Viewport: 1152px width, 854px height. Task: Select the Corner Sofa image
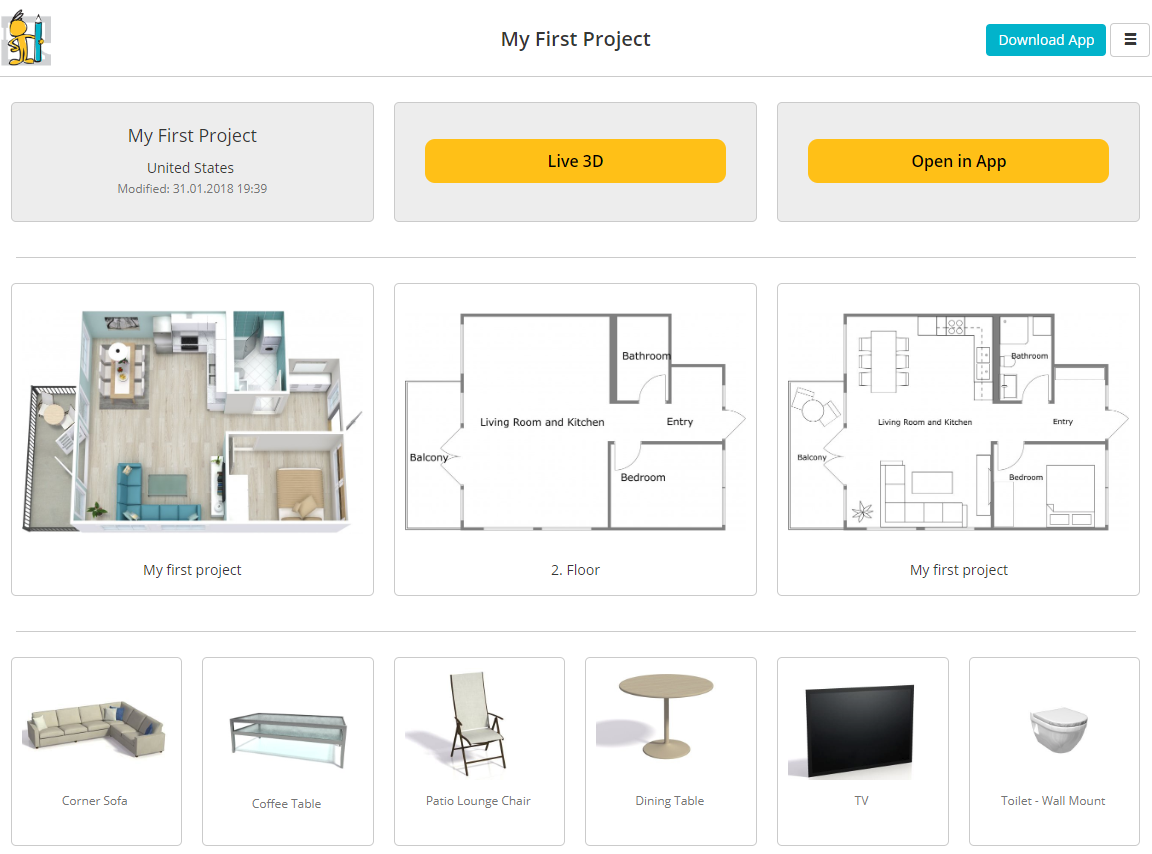click(96, 728)
